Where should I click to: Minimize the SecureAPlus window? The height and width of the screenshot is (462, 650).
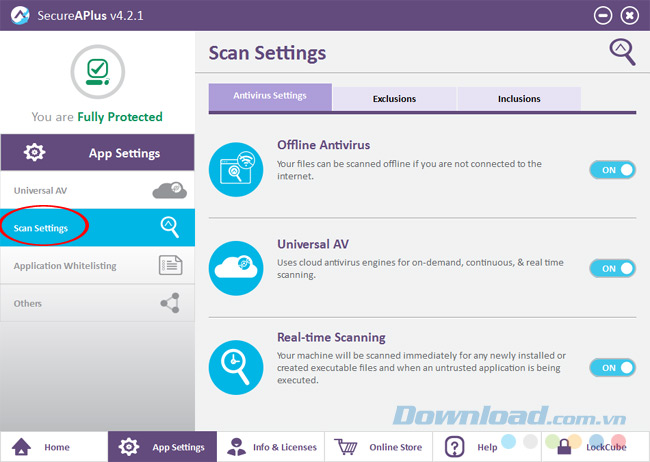tap(603, 16)
